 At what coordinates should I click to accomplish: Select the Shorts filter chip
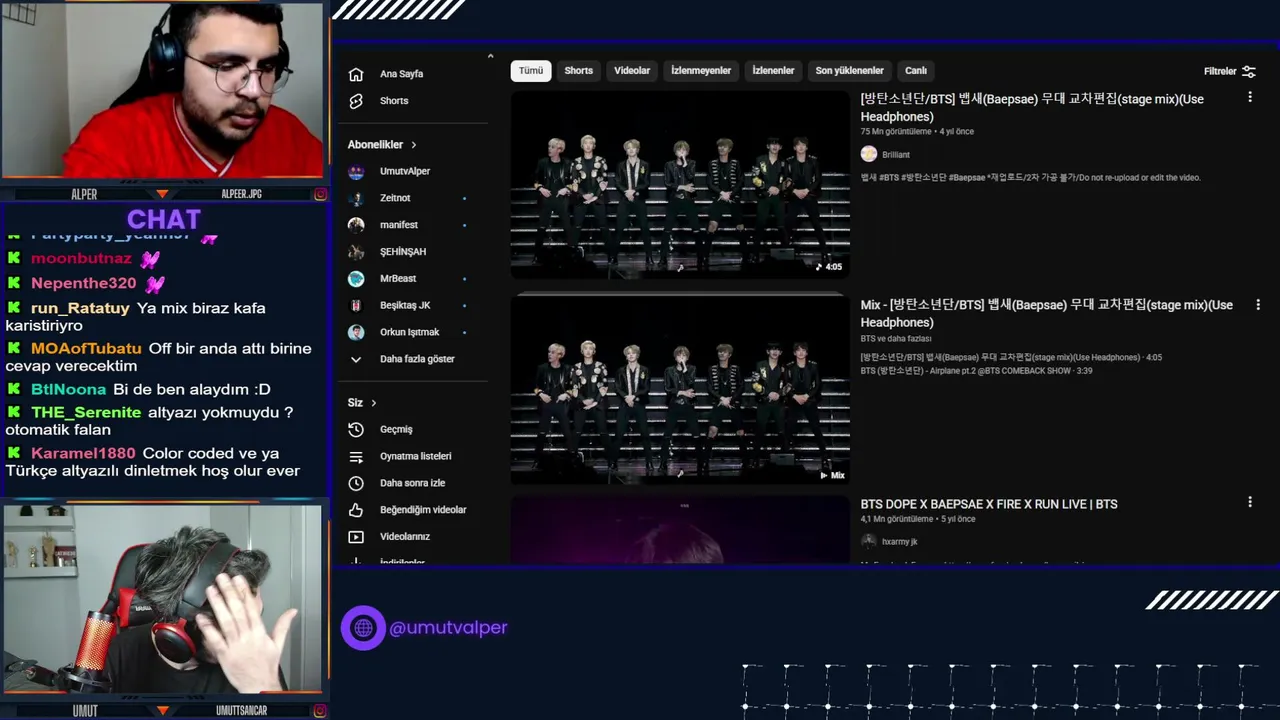579,71
